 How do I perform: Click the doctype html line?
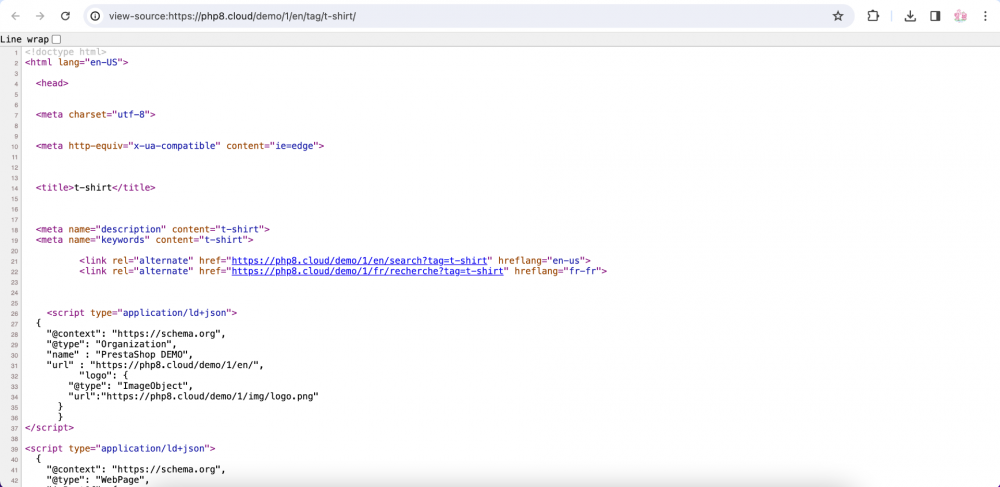(66, 52)
